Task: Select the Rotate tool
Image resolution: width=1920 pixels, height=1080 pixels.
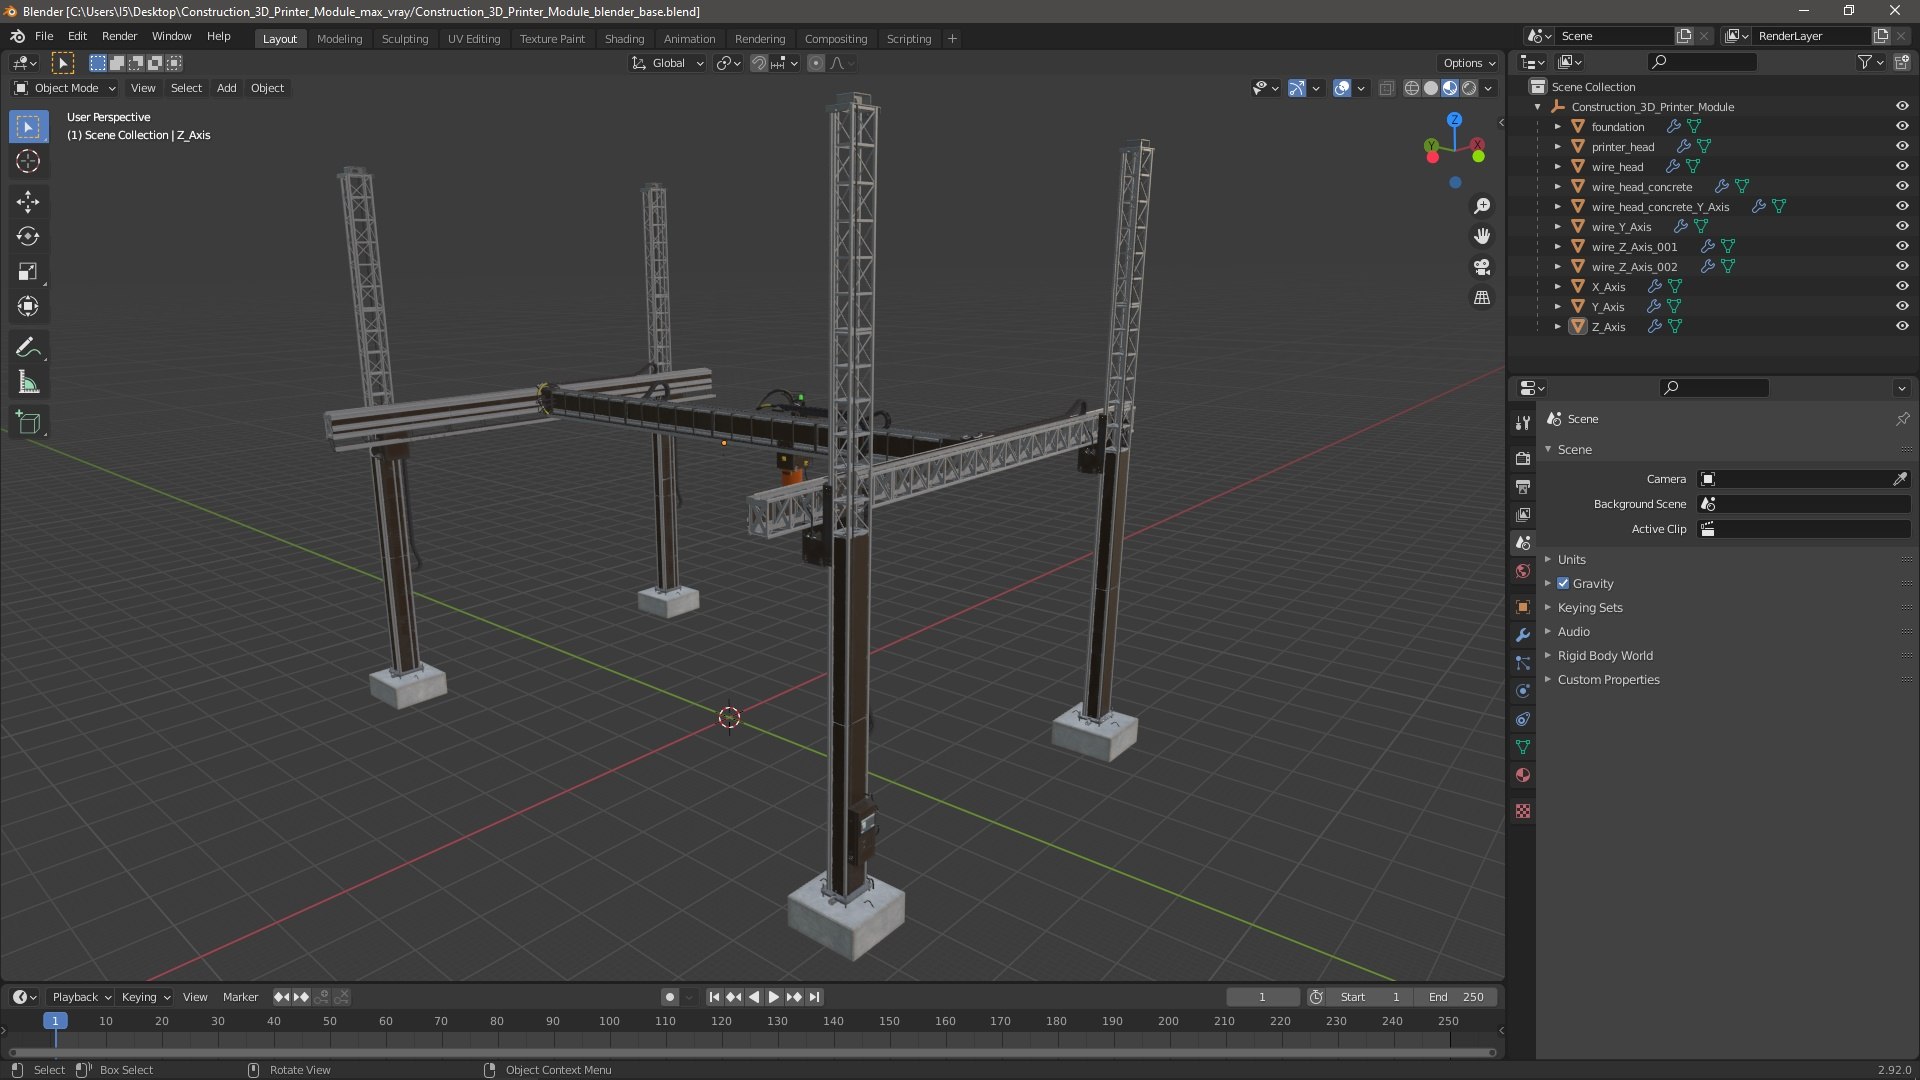Action: point(28,236)
